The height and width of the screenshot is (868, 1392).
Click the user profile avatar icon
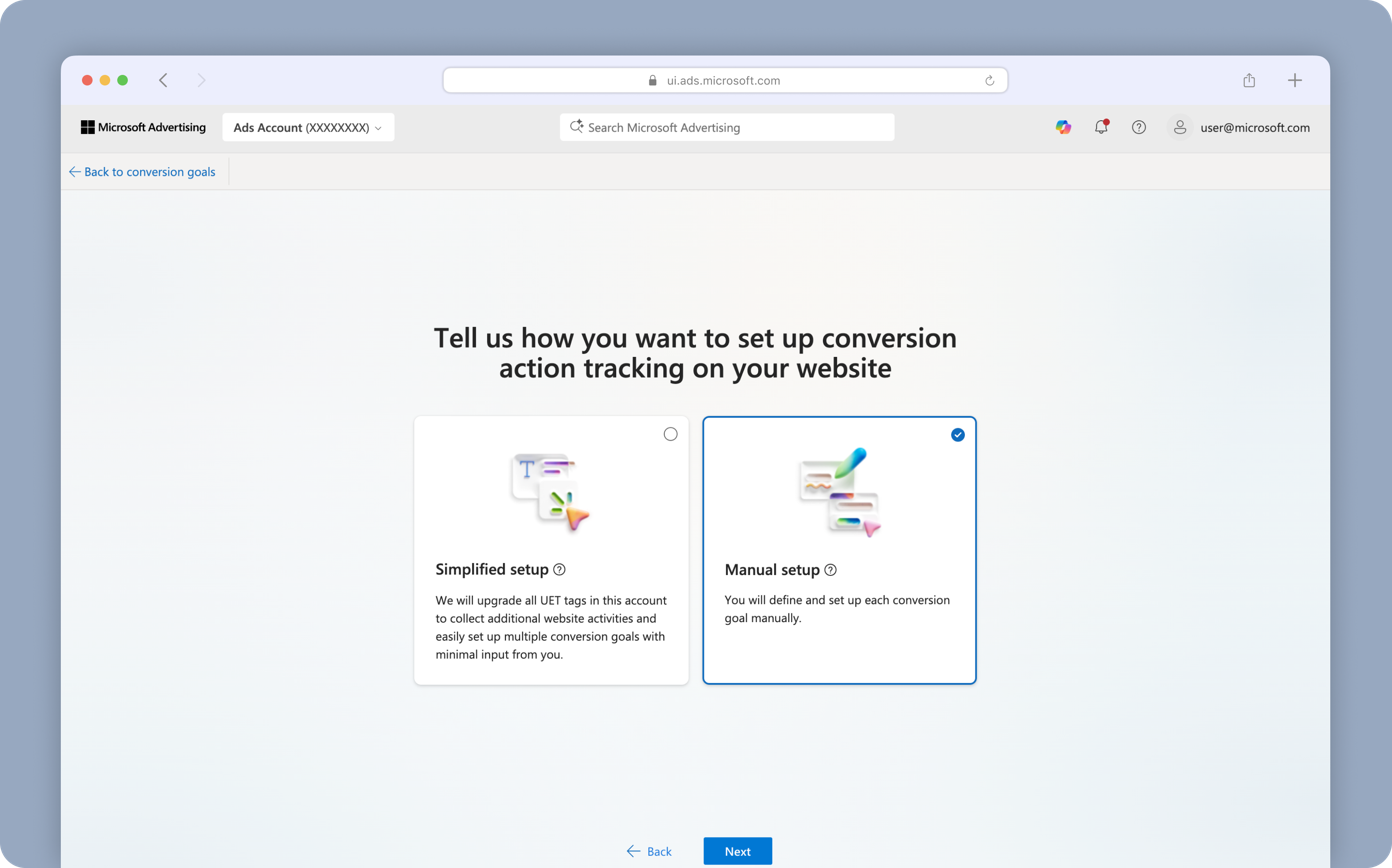click(x=1180, y=127)
